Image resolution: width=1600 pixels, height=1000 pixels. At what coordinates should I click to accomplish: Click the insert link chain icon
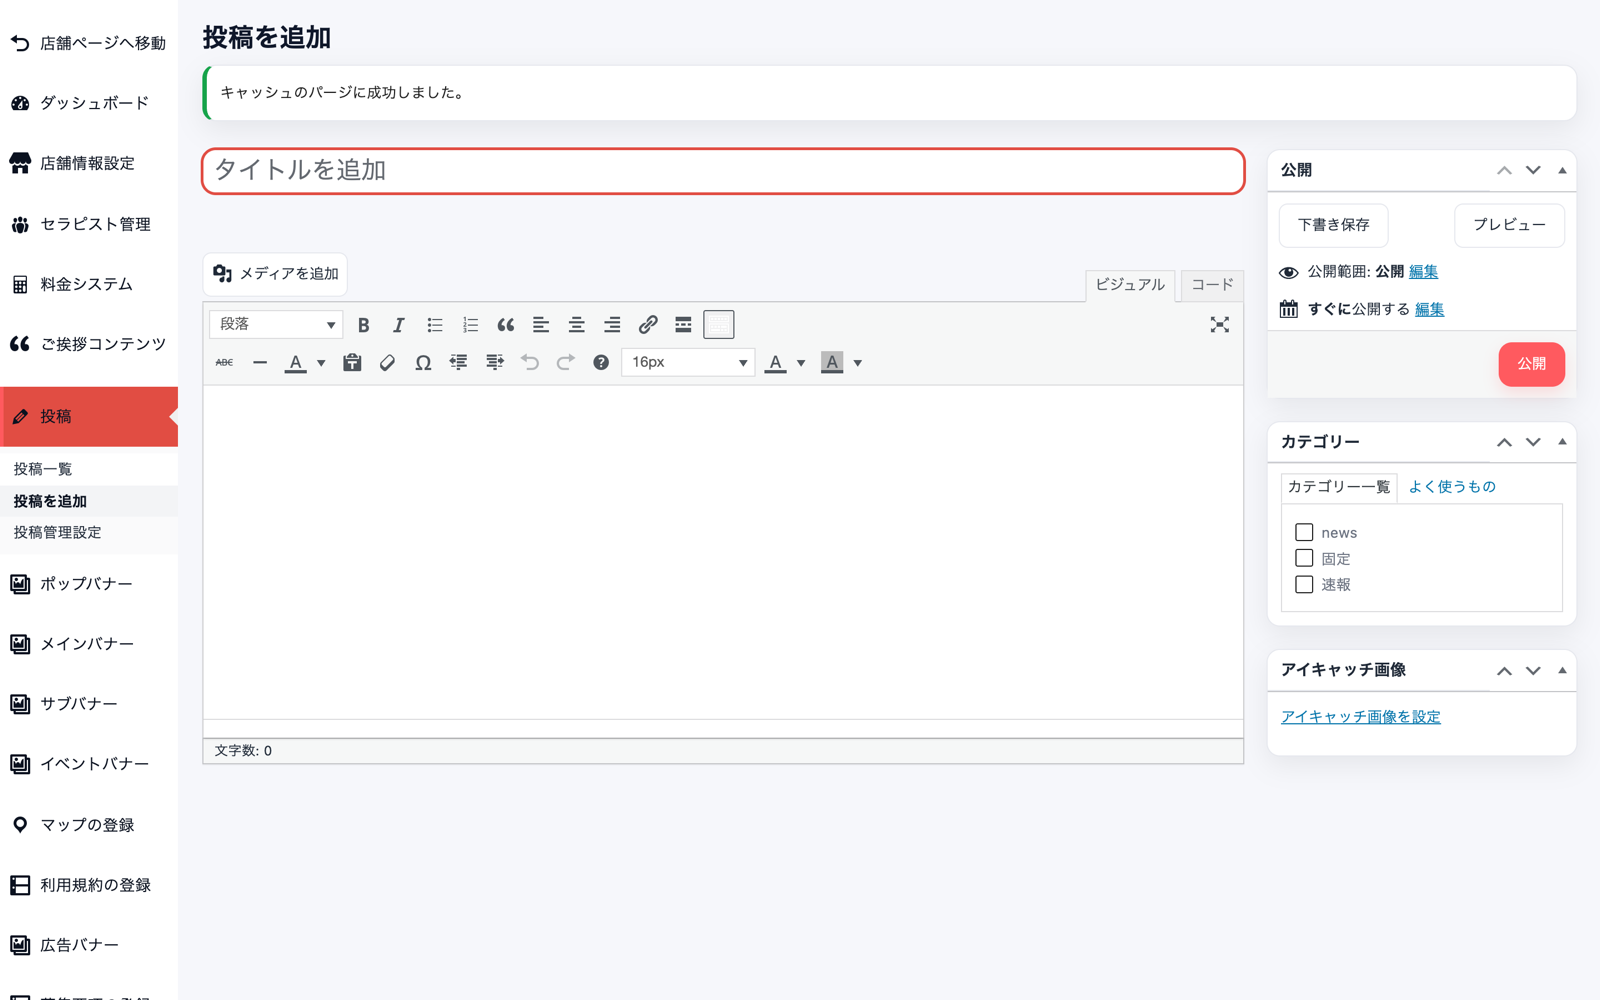(648, 325)
